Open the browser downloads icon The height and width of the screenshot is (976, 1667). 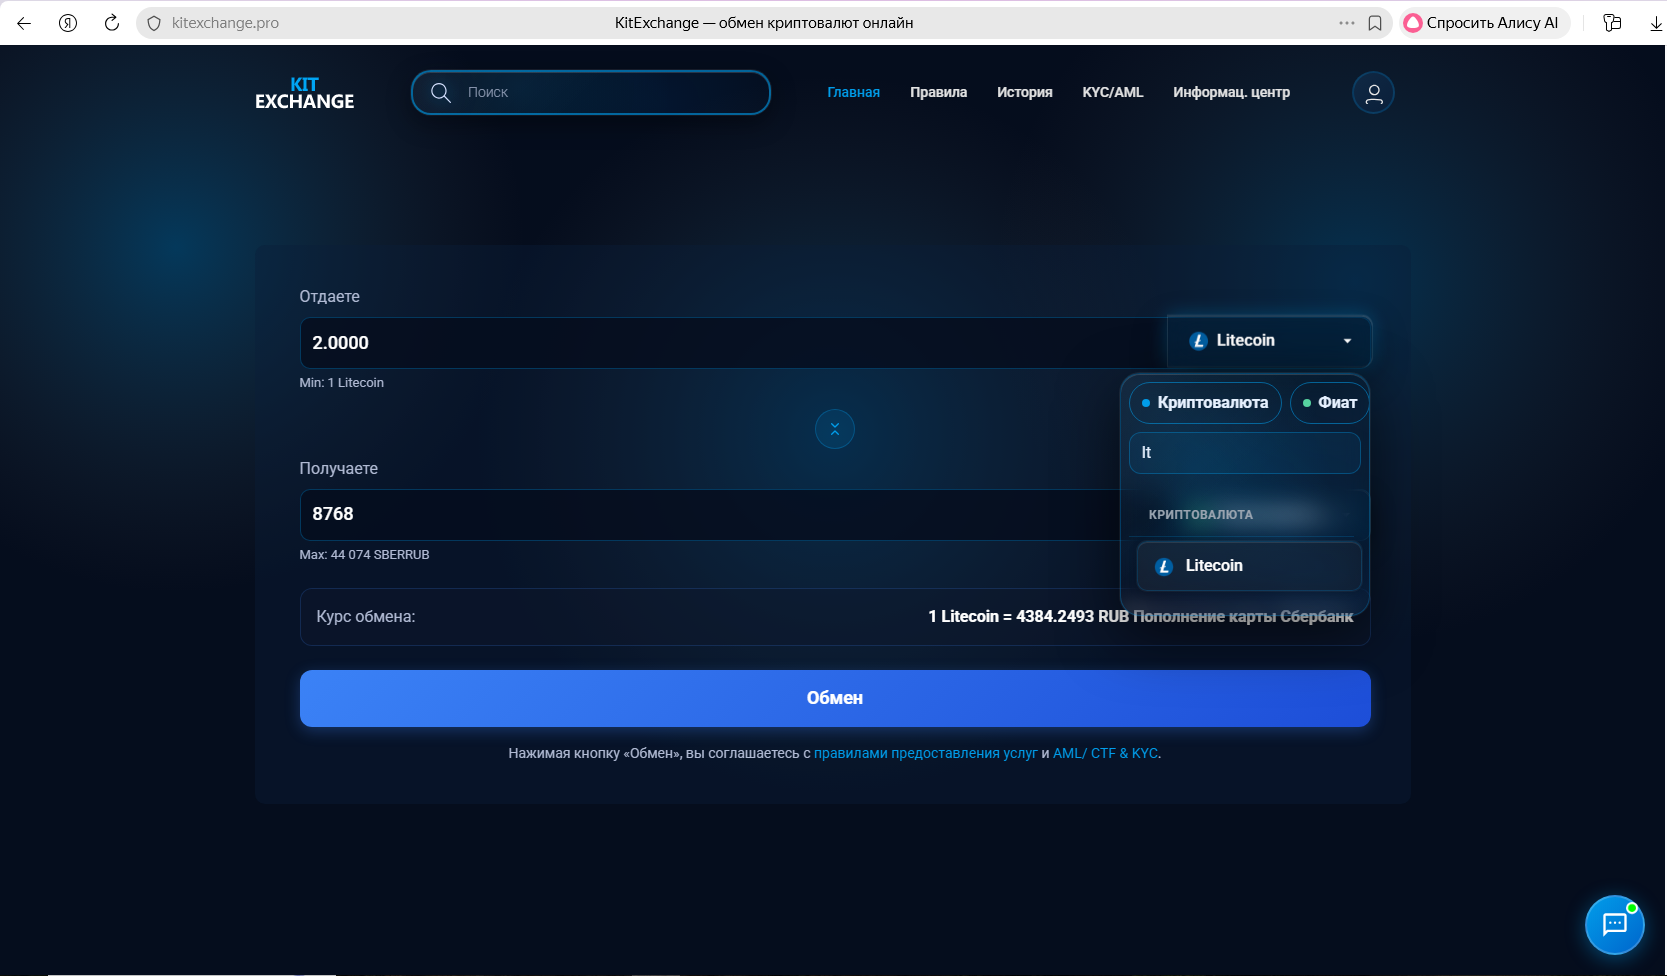tap(1655, 23)
